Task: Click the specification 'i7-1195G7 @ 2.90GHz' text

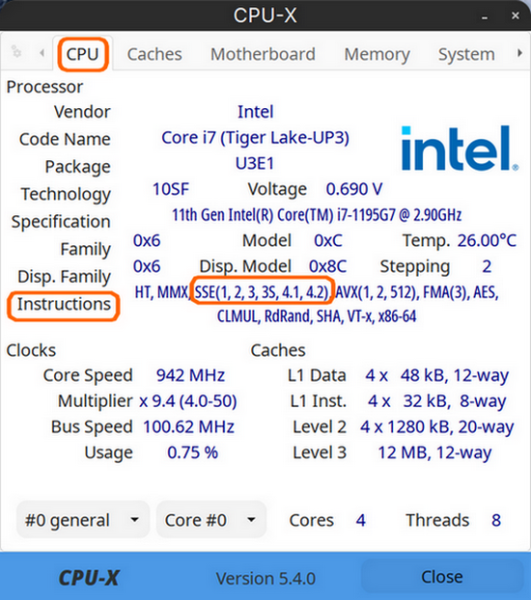Action: [x=399, y=215]
